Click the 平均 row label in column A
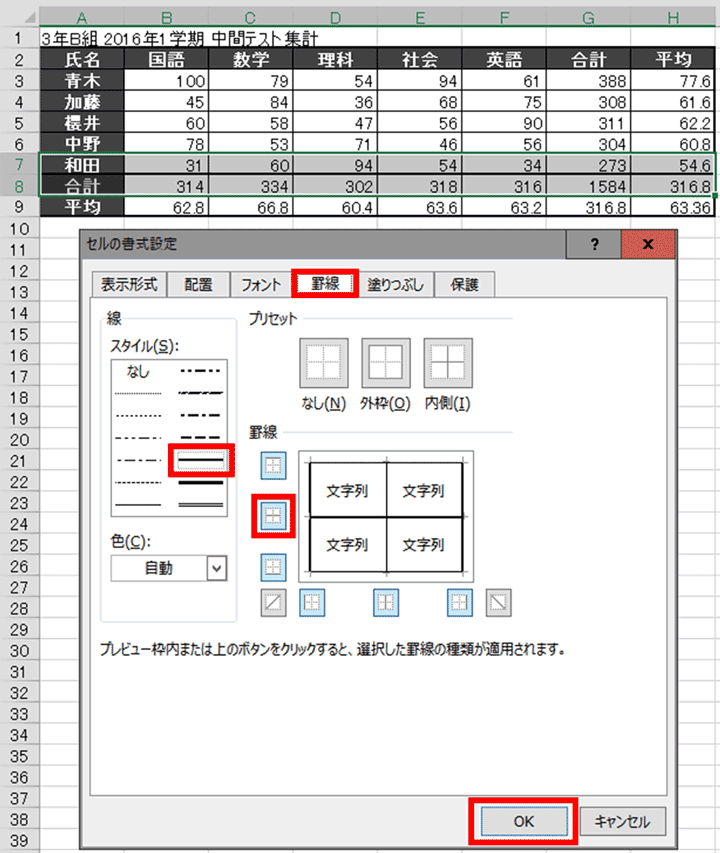This screenshot has width=720, height=853. tap(82, 207)
